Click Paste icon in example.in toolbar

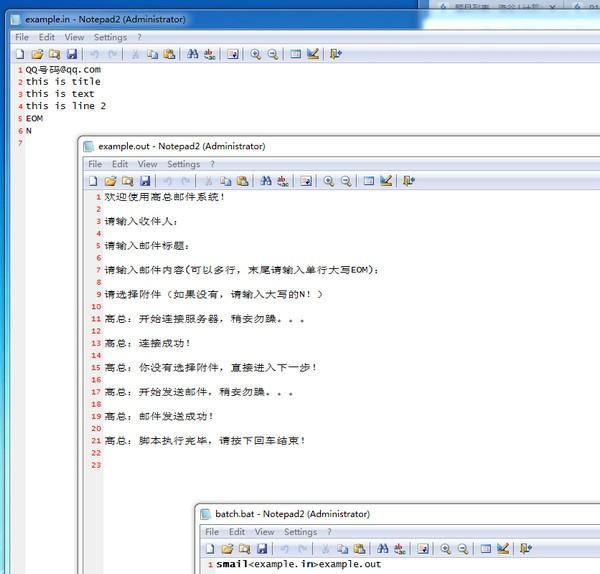(x=169, y=54)
